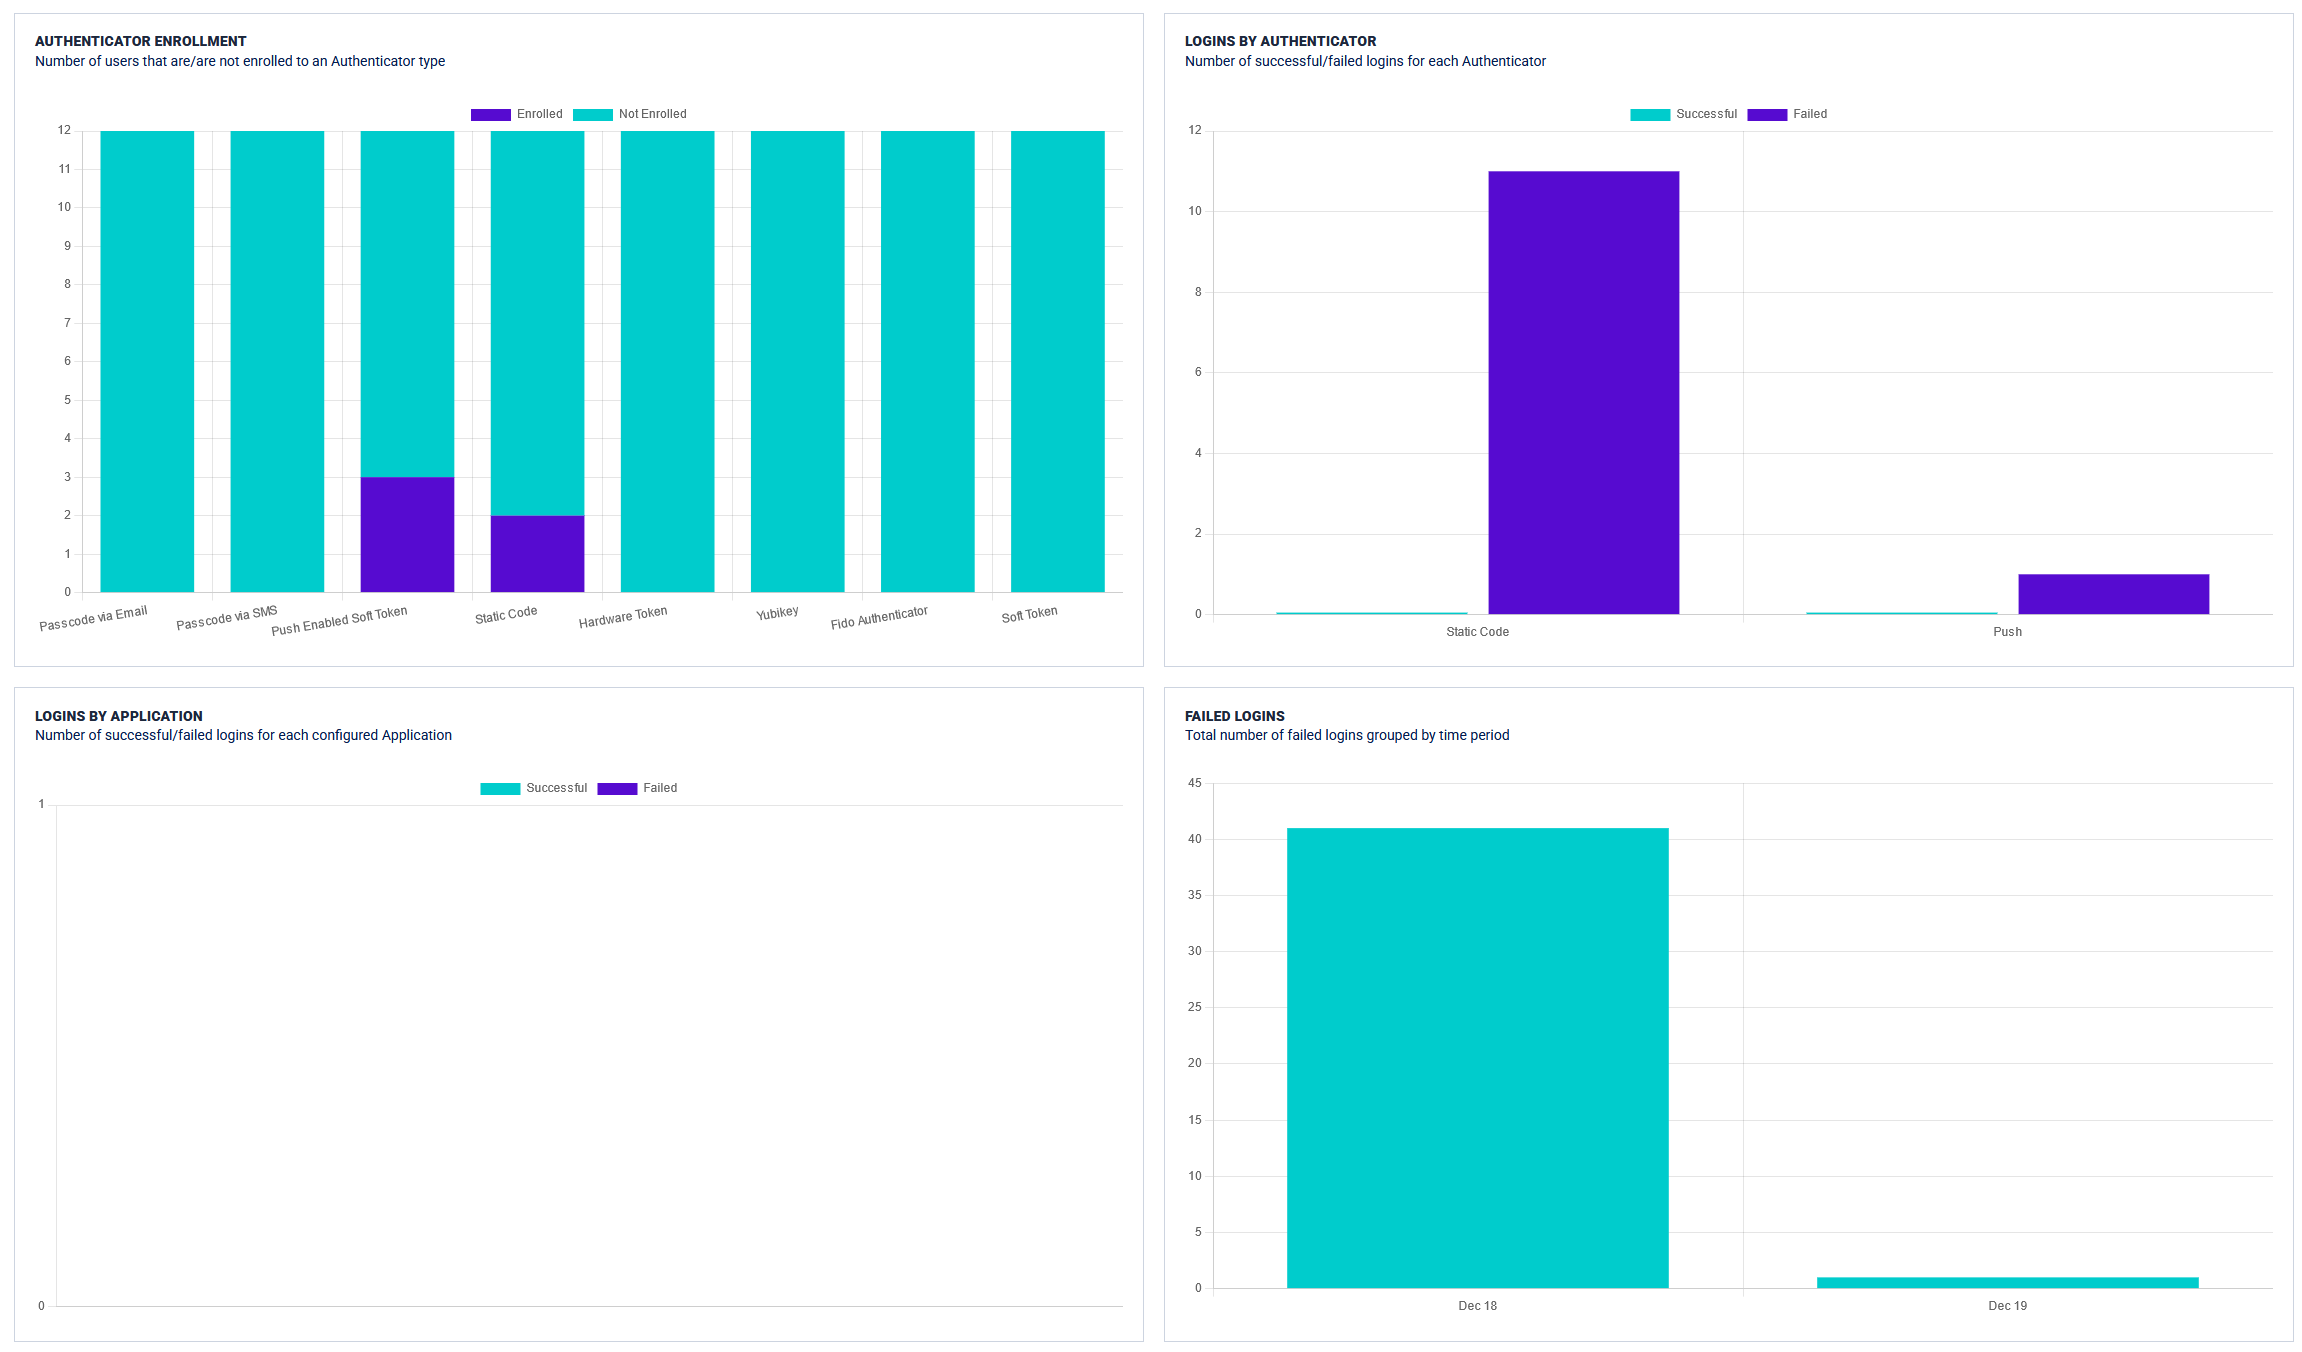
Task: Select the Dec 18 failed logins bar
Action: (1478, 1060)
